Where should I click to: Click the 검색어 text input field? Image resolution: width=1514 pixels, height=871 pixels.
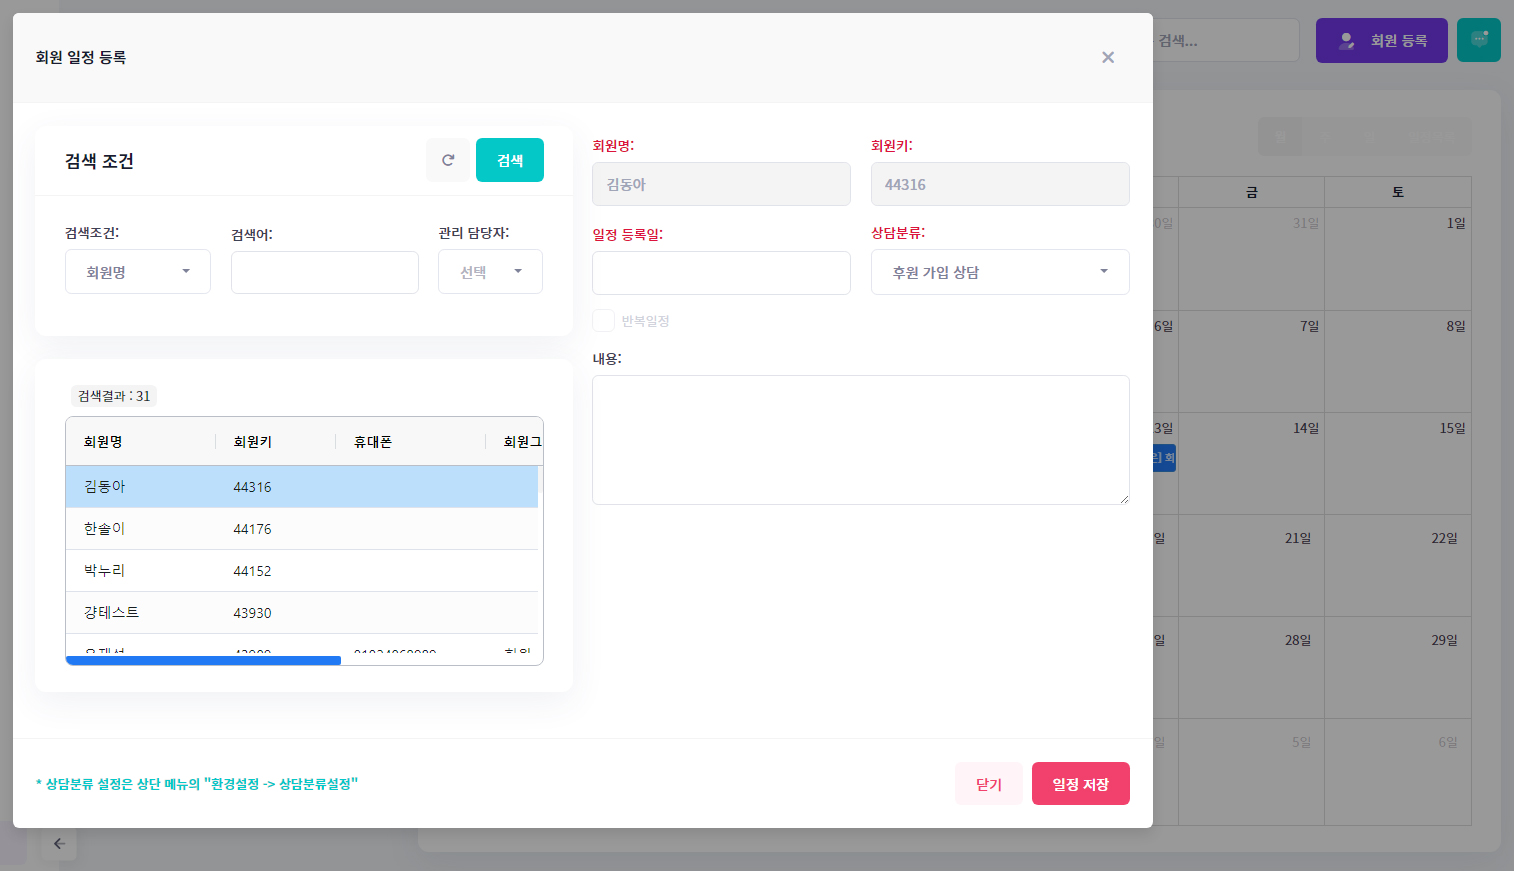(x=324, y=272)
